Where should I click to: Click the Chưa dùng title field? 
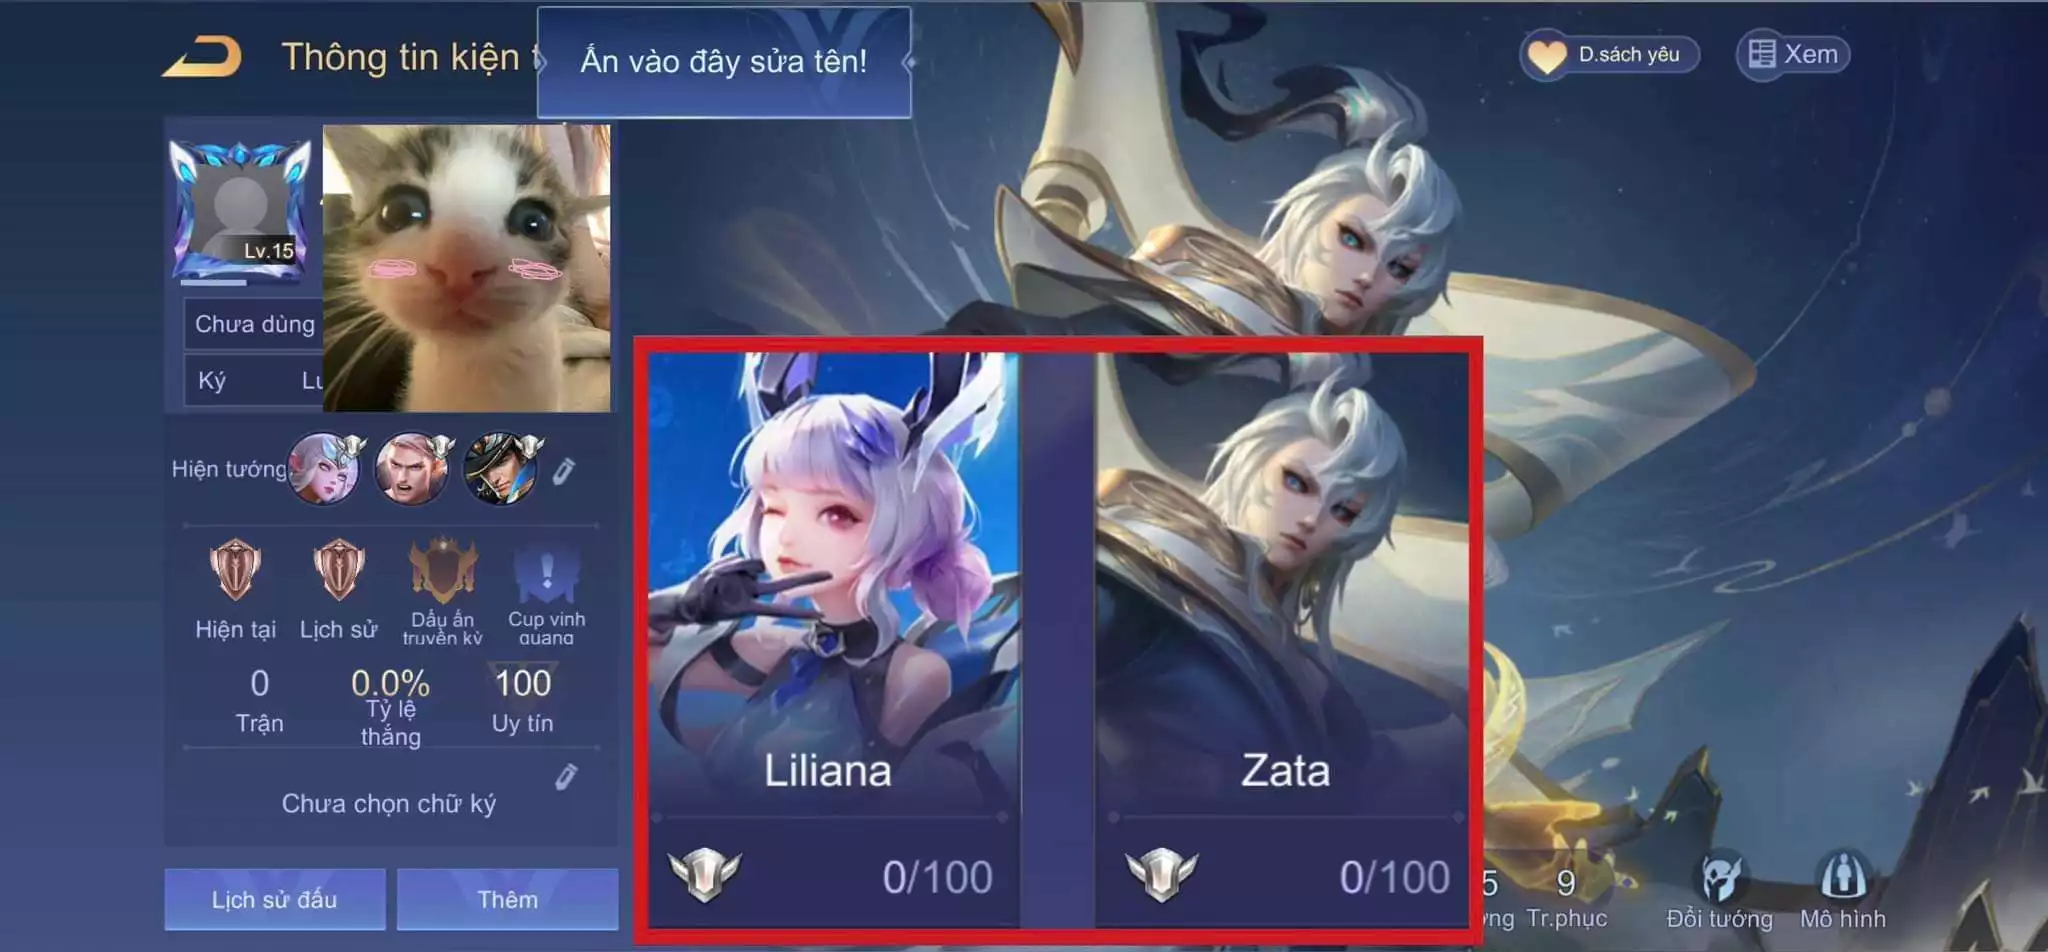point(254,324)
